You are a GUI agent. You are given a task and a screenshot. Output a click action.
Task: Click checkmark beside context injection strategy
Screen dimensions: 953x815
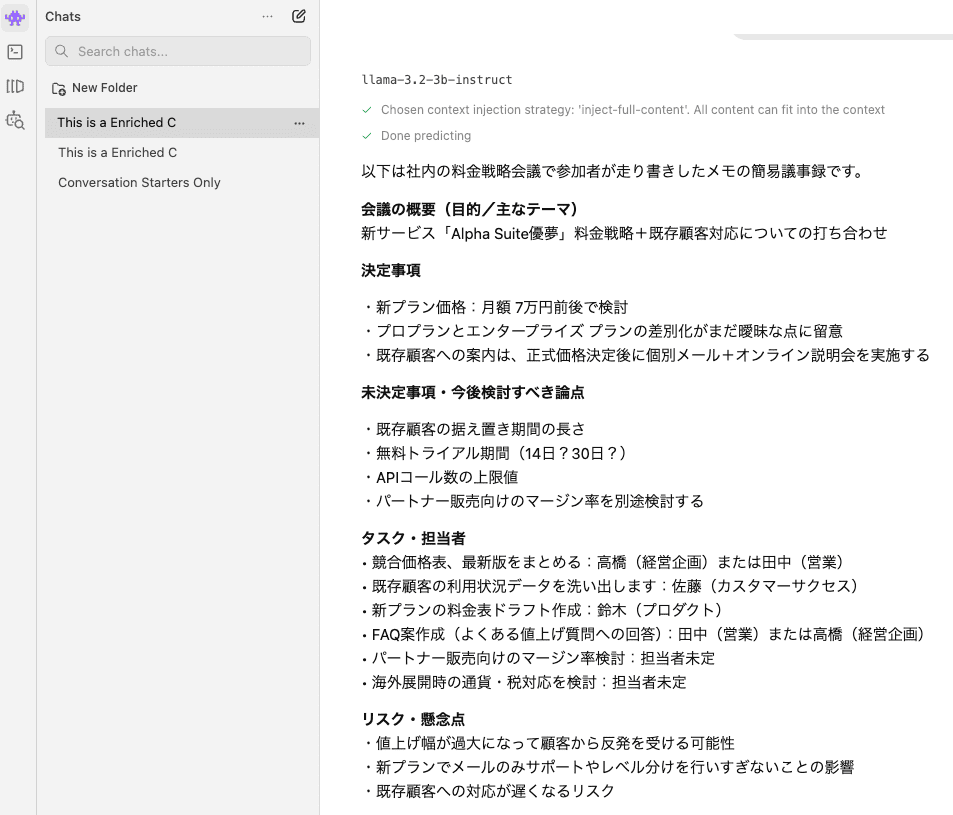pyautogui.click(x=367, y=110)
